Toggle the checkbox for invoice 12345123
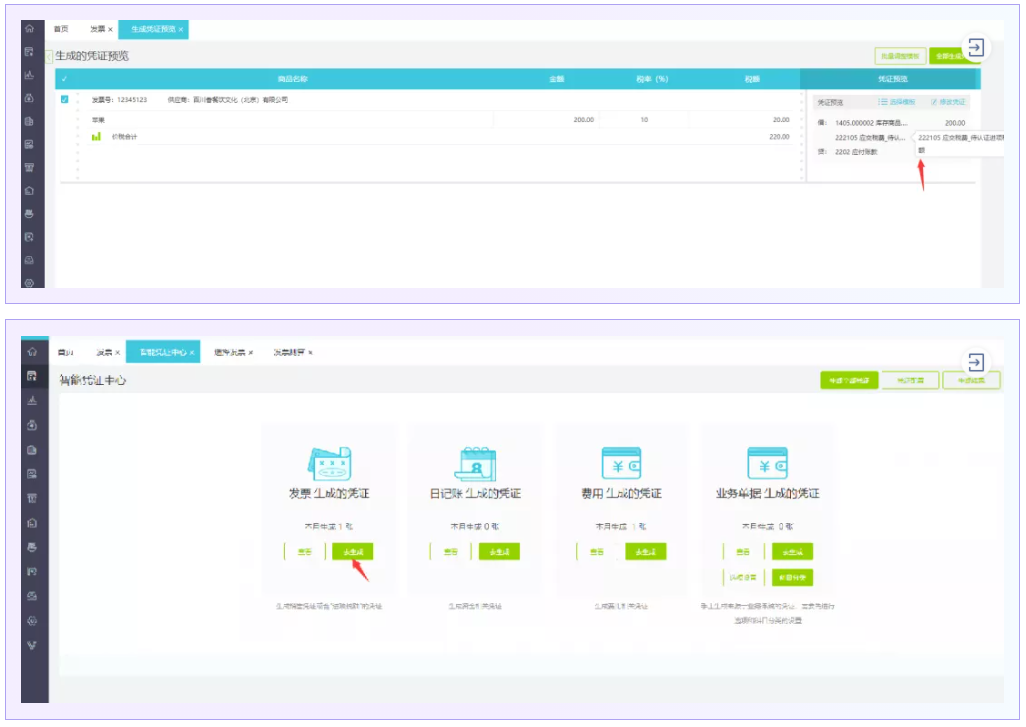 click(65, 100)
